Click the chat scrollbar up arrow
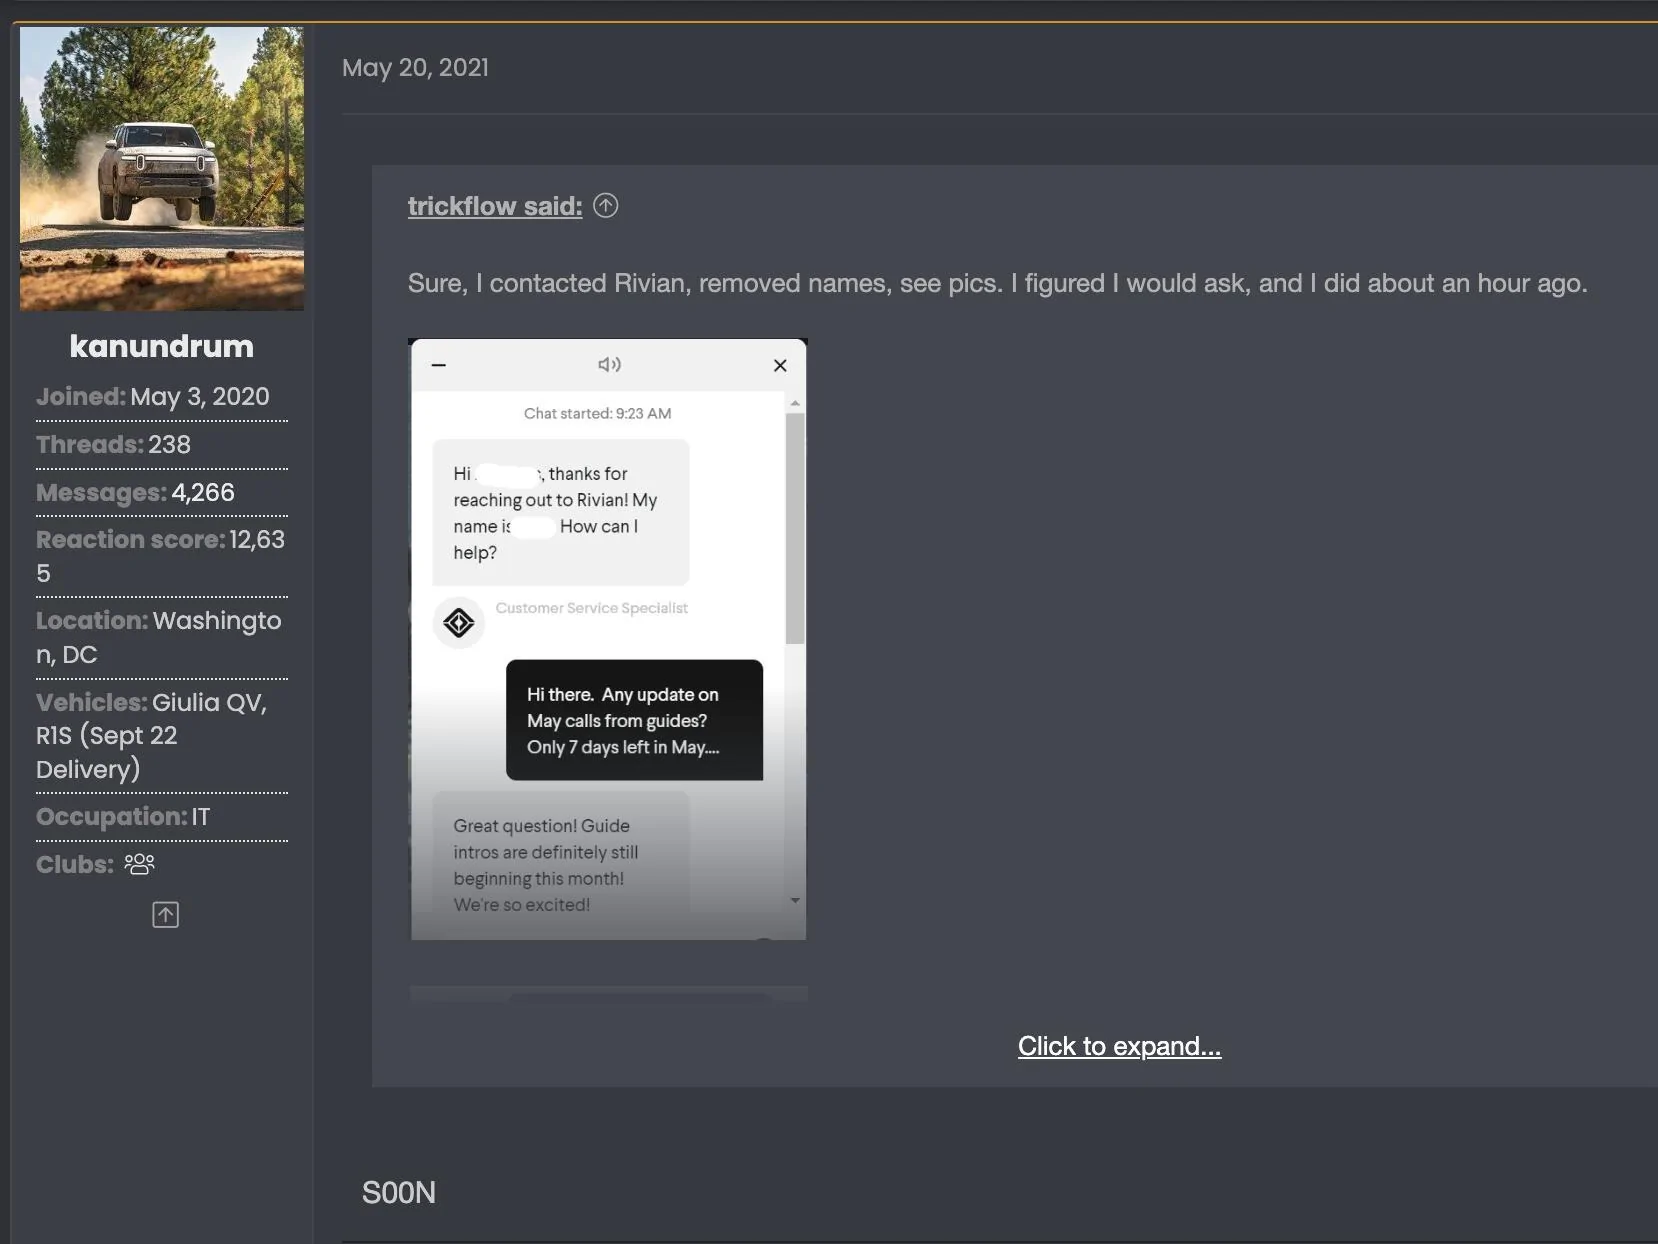Screen dimensions: 1658x1244 pyautogui.click(x=795, y=403)
